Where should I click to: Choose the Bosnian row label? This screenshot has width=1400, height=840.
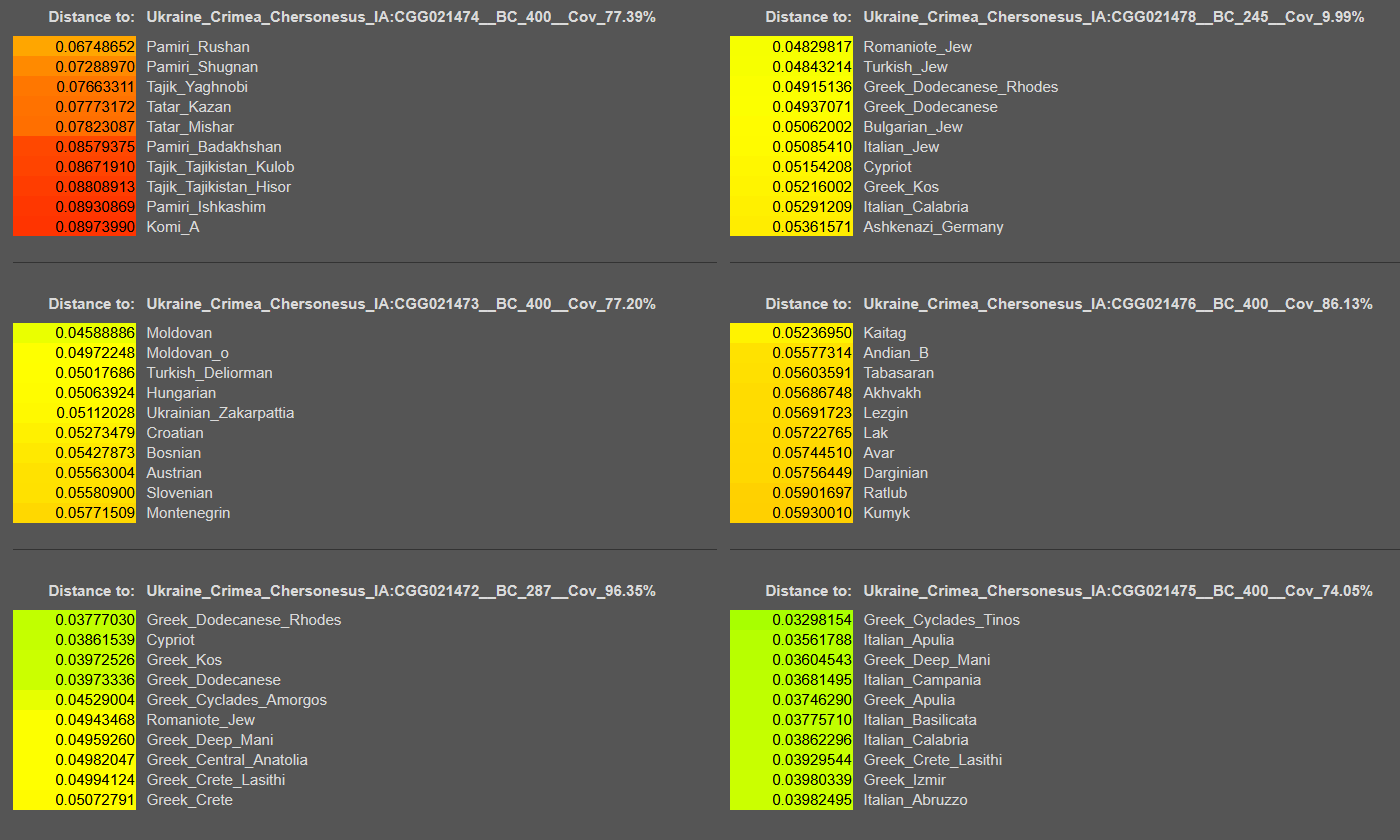click(x=174, y=453)
